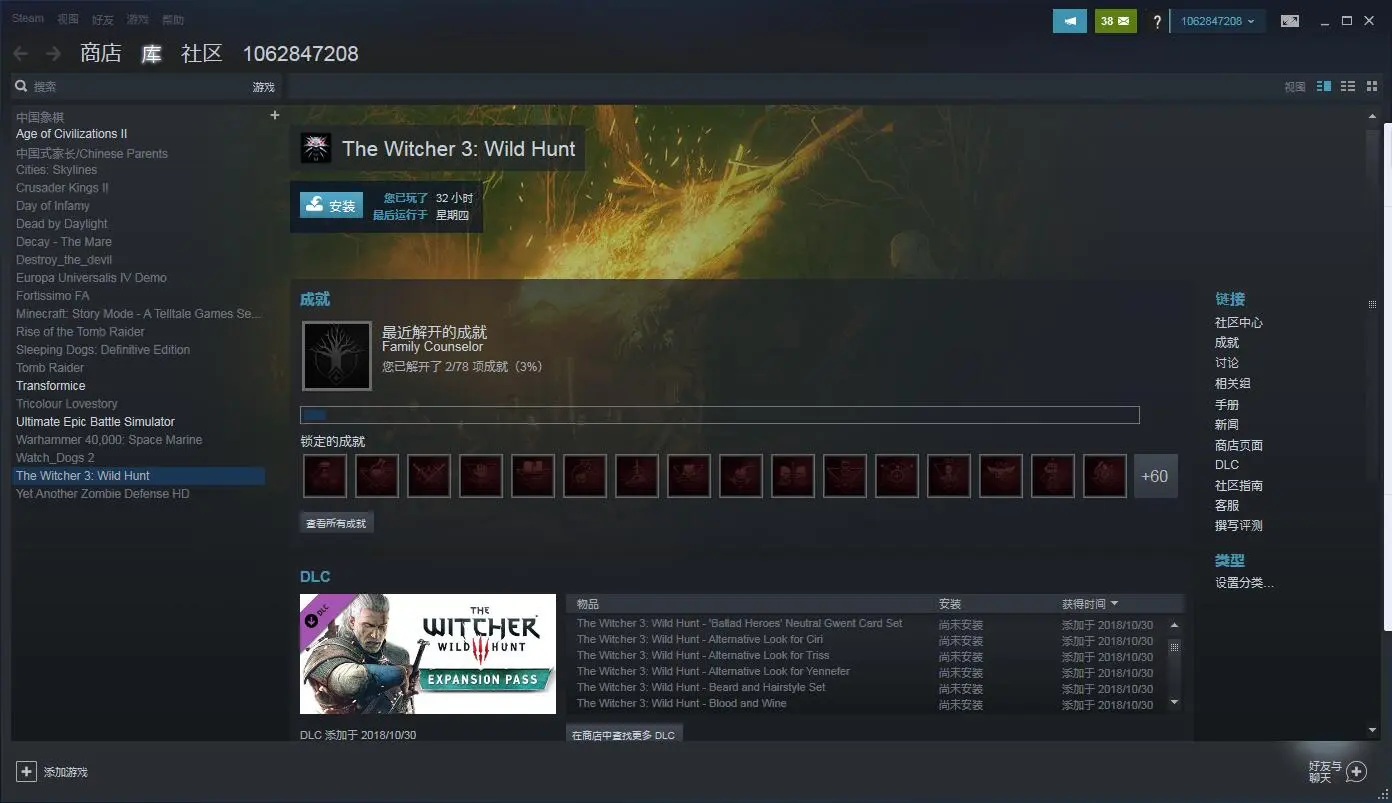This screenshot has width=1392, height=803.
Task: Select Crusader Kings II in library
Action: (62, 188)
